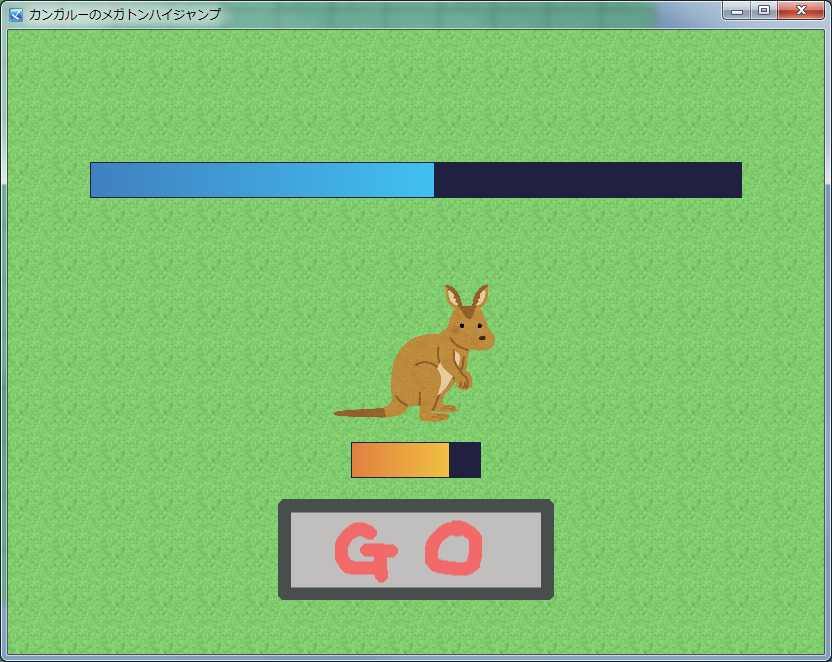Maximize the kangaroo game window
This screenshot has height=662, width=832.
pyautogui.click(x=764, y=11)
